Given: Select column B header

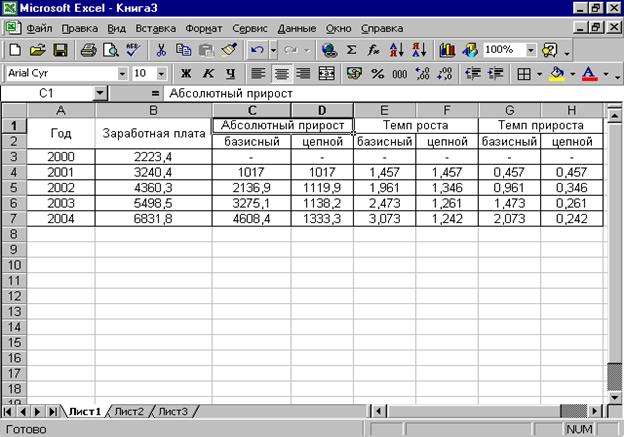Looking at the screenshot, I should 153,110.
